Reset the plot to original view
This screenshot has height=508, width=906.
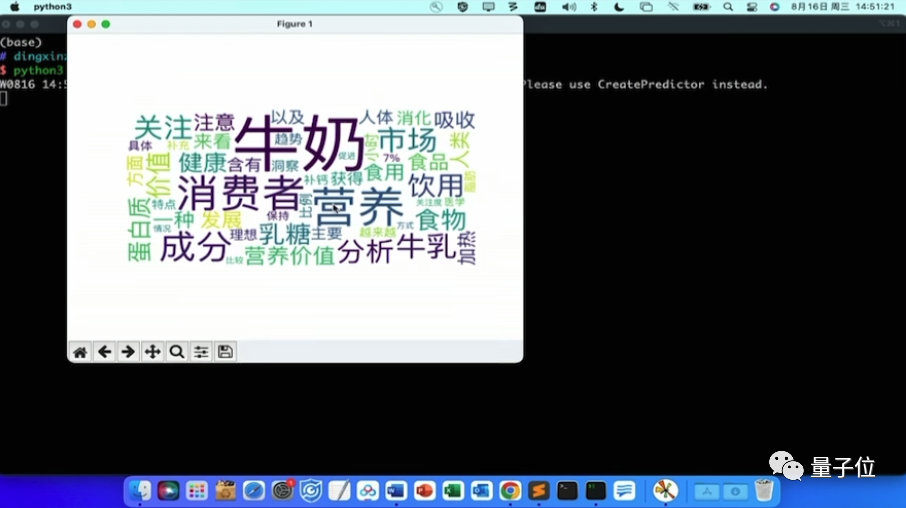click(80, 352)
